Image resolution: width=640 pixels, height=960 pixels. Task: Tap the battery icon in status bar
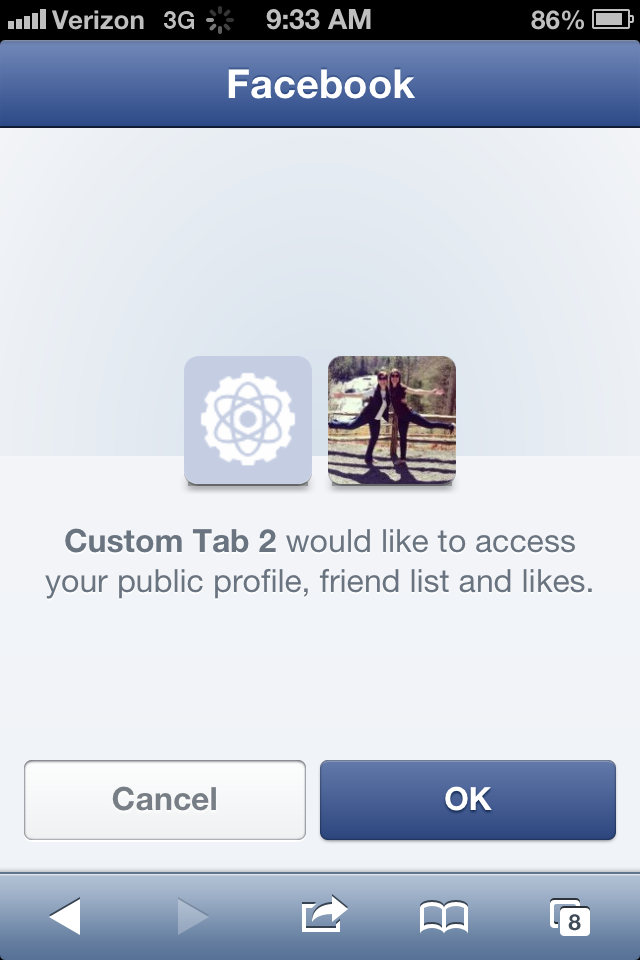coord(612,20)
